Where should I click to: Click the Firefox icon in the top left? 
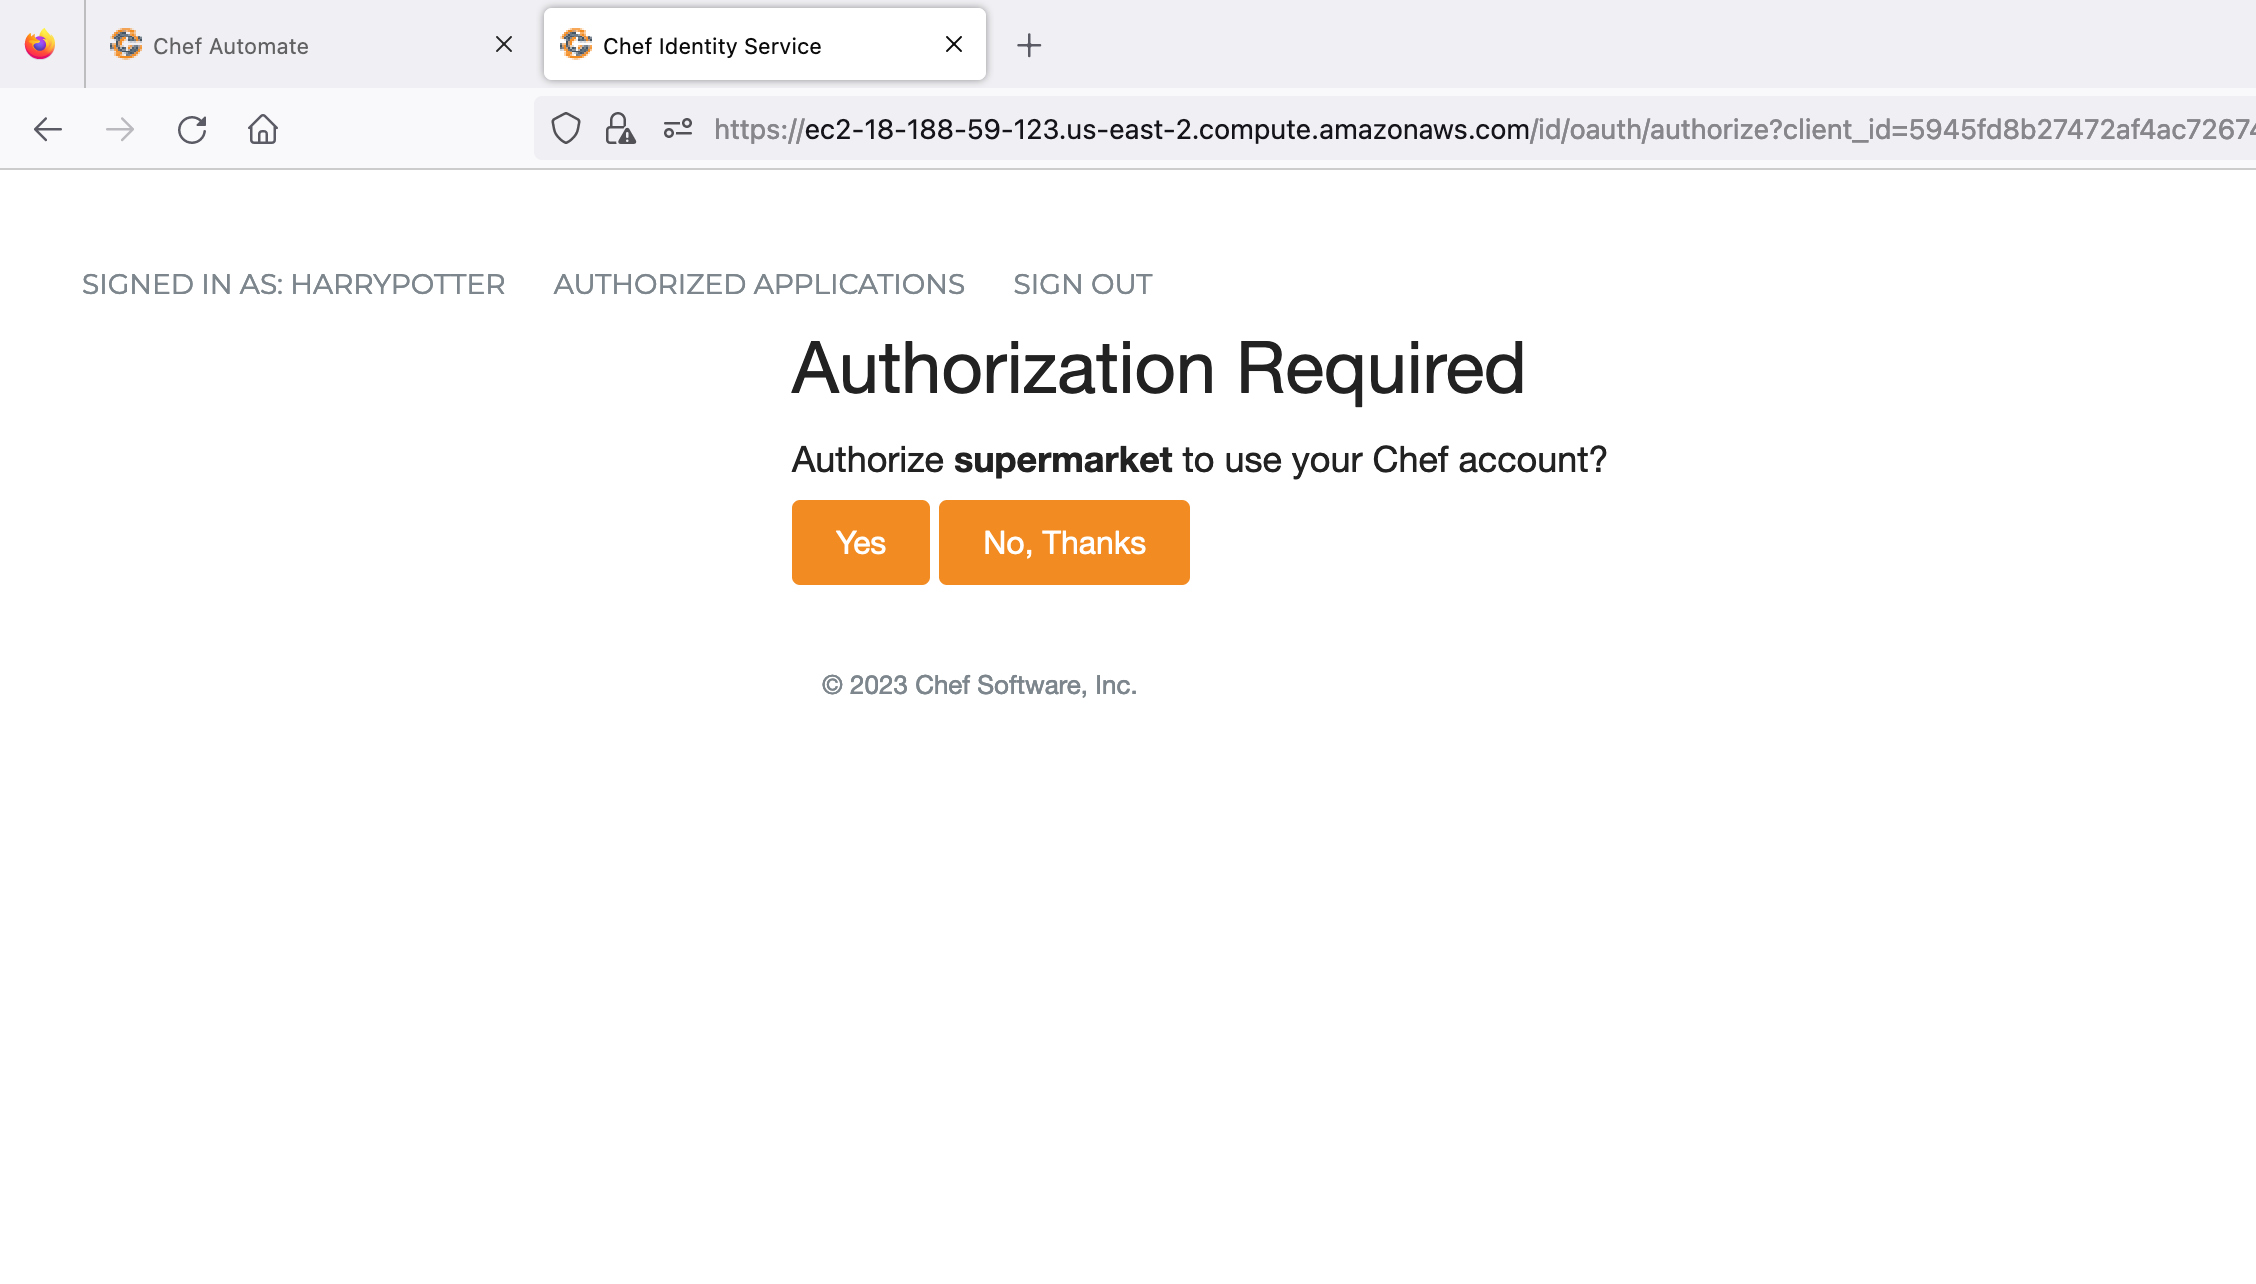(x=39, y=43)
